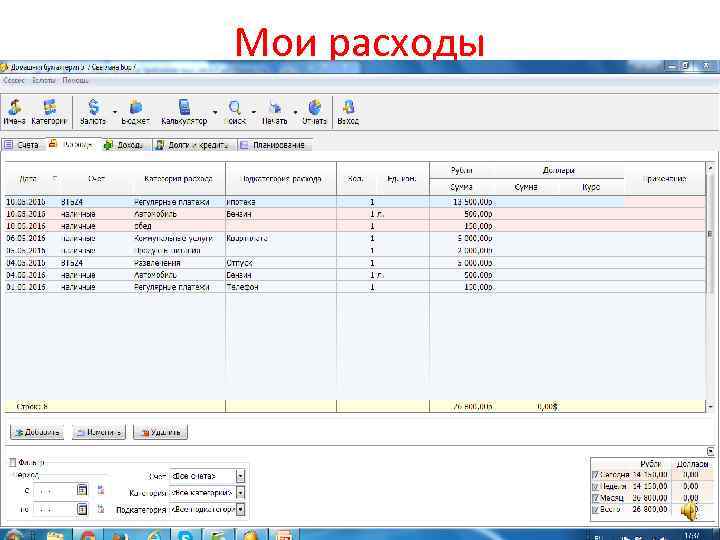
Task: Click the Курс column header
Action: (x=591, y=187)
